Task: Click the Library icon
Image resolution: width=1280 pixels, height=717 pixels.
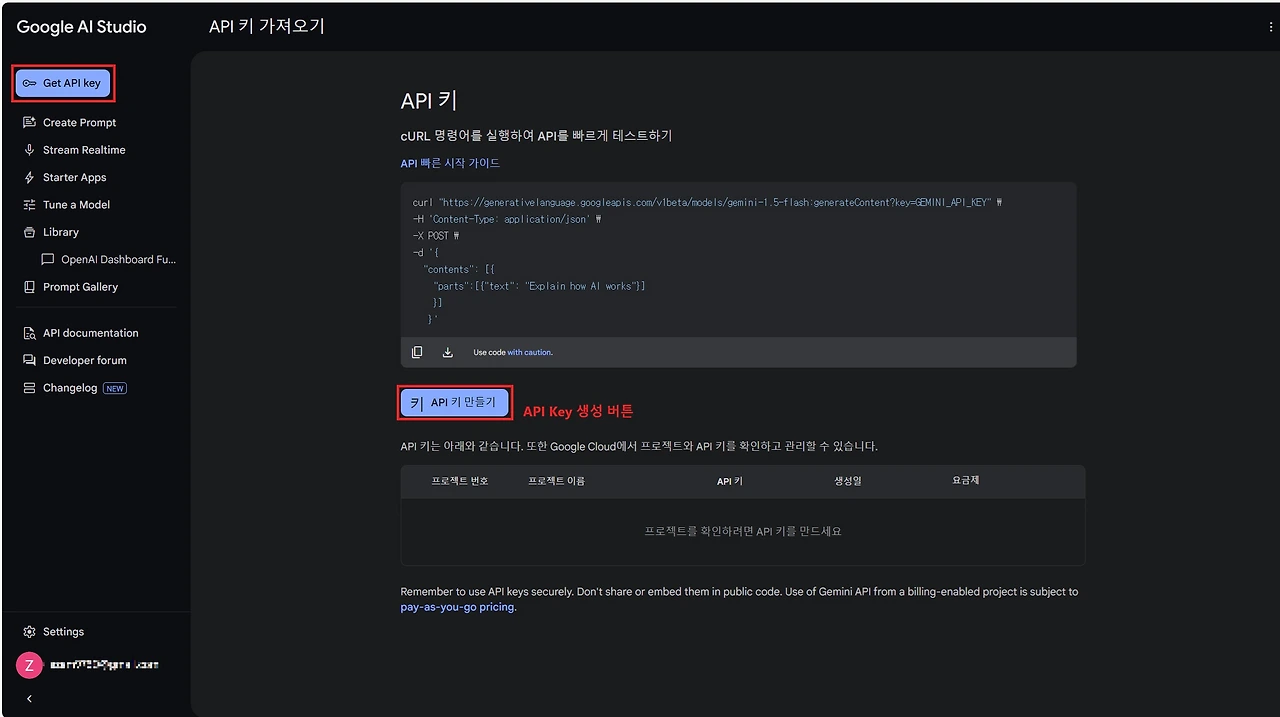Action: [x=29, y=232]
